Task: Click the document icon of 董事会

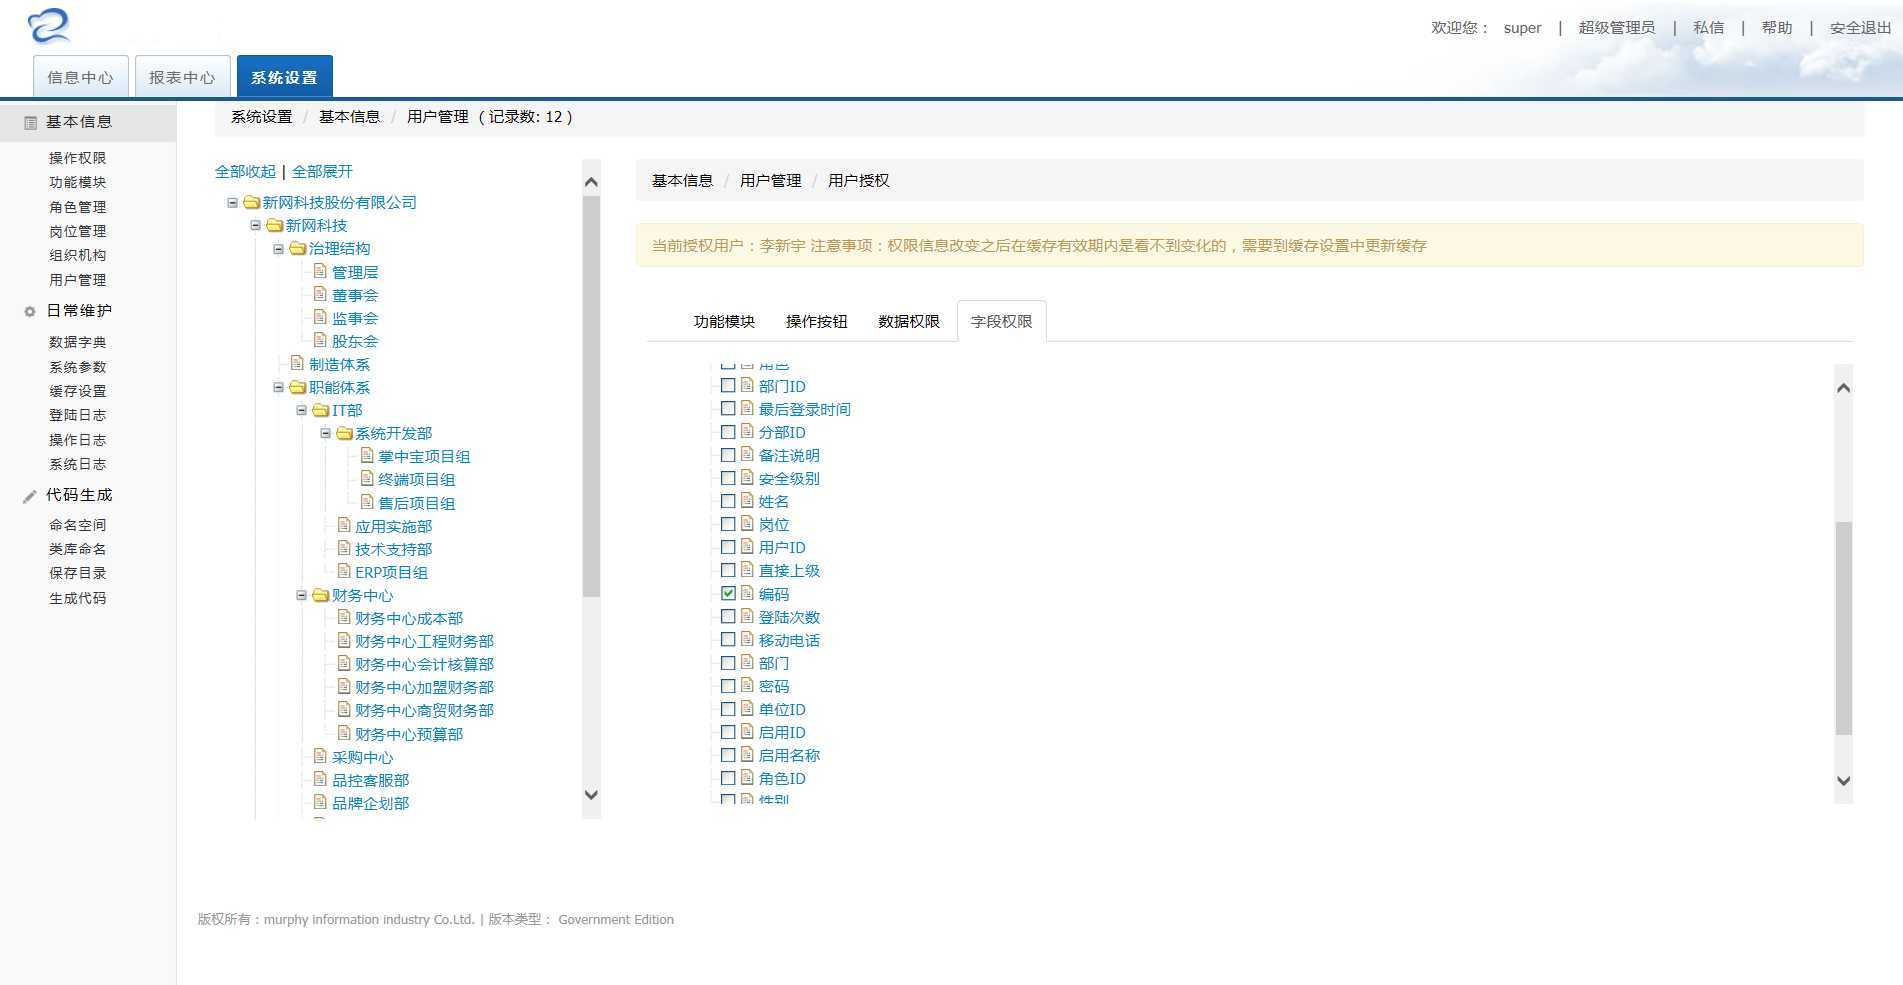Action: click(x=320, y=294)
